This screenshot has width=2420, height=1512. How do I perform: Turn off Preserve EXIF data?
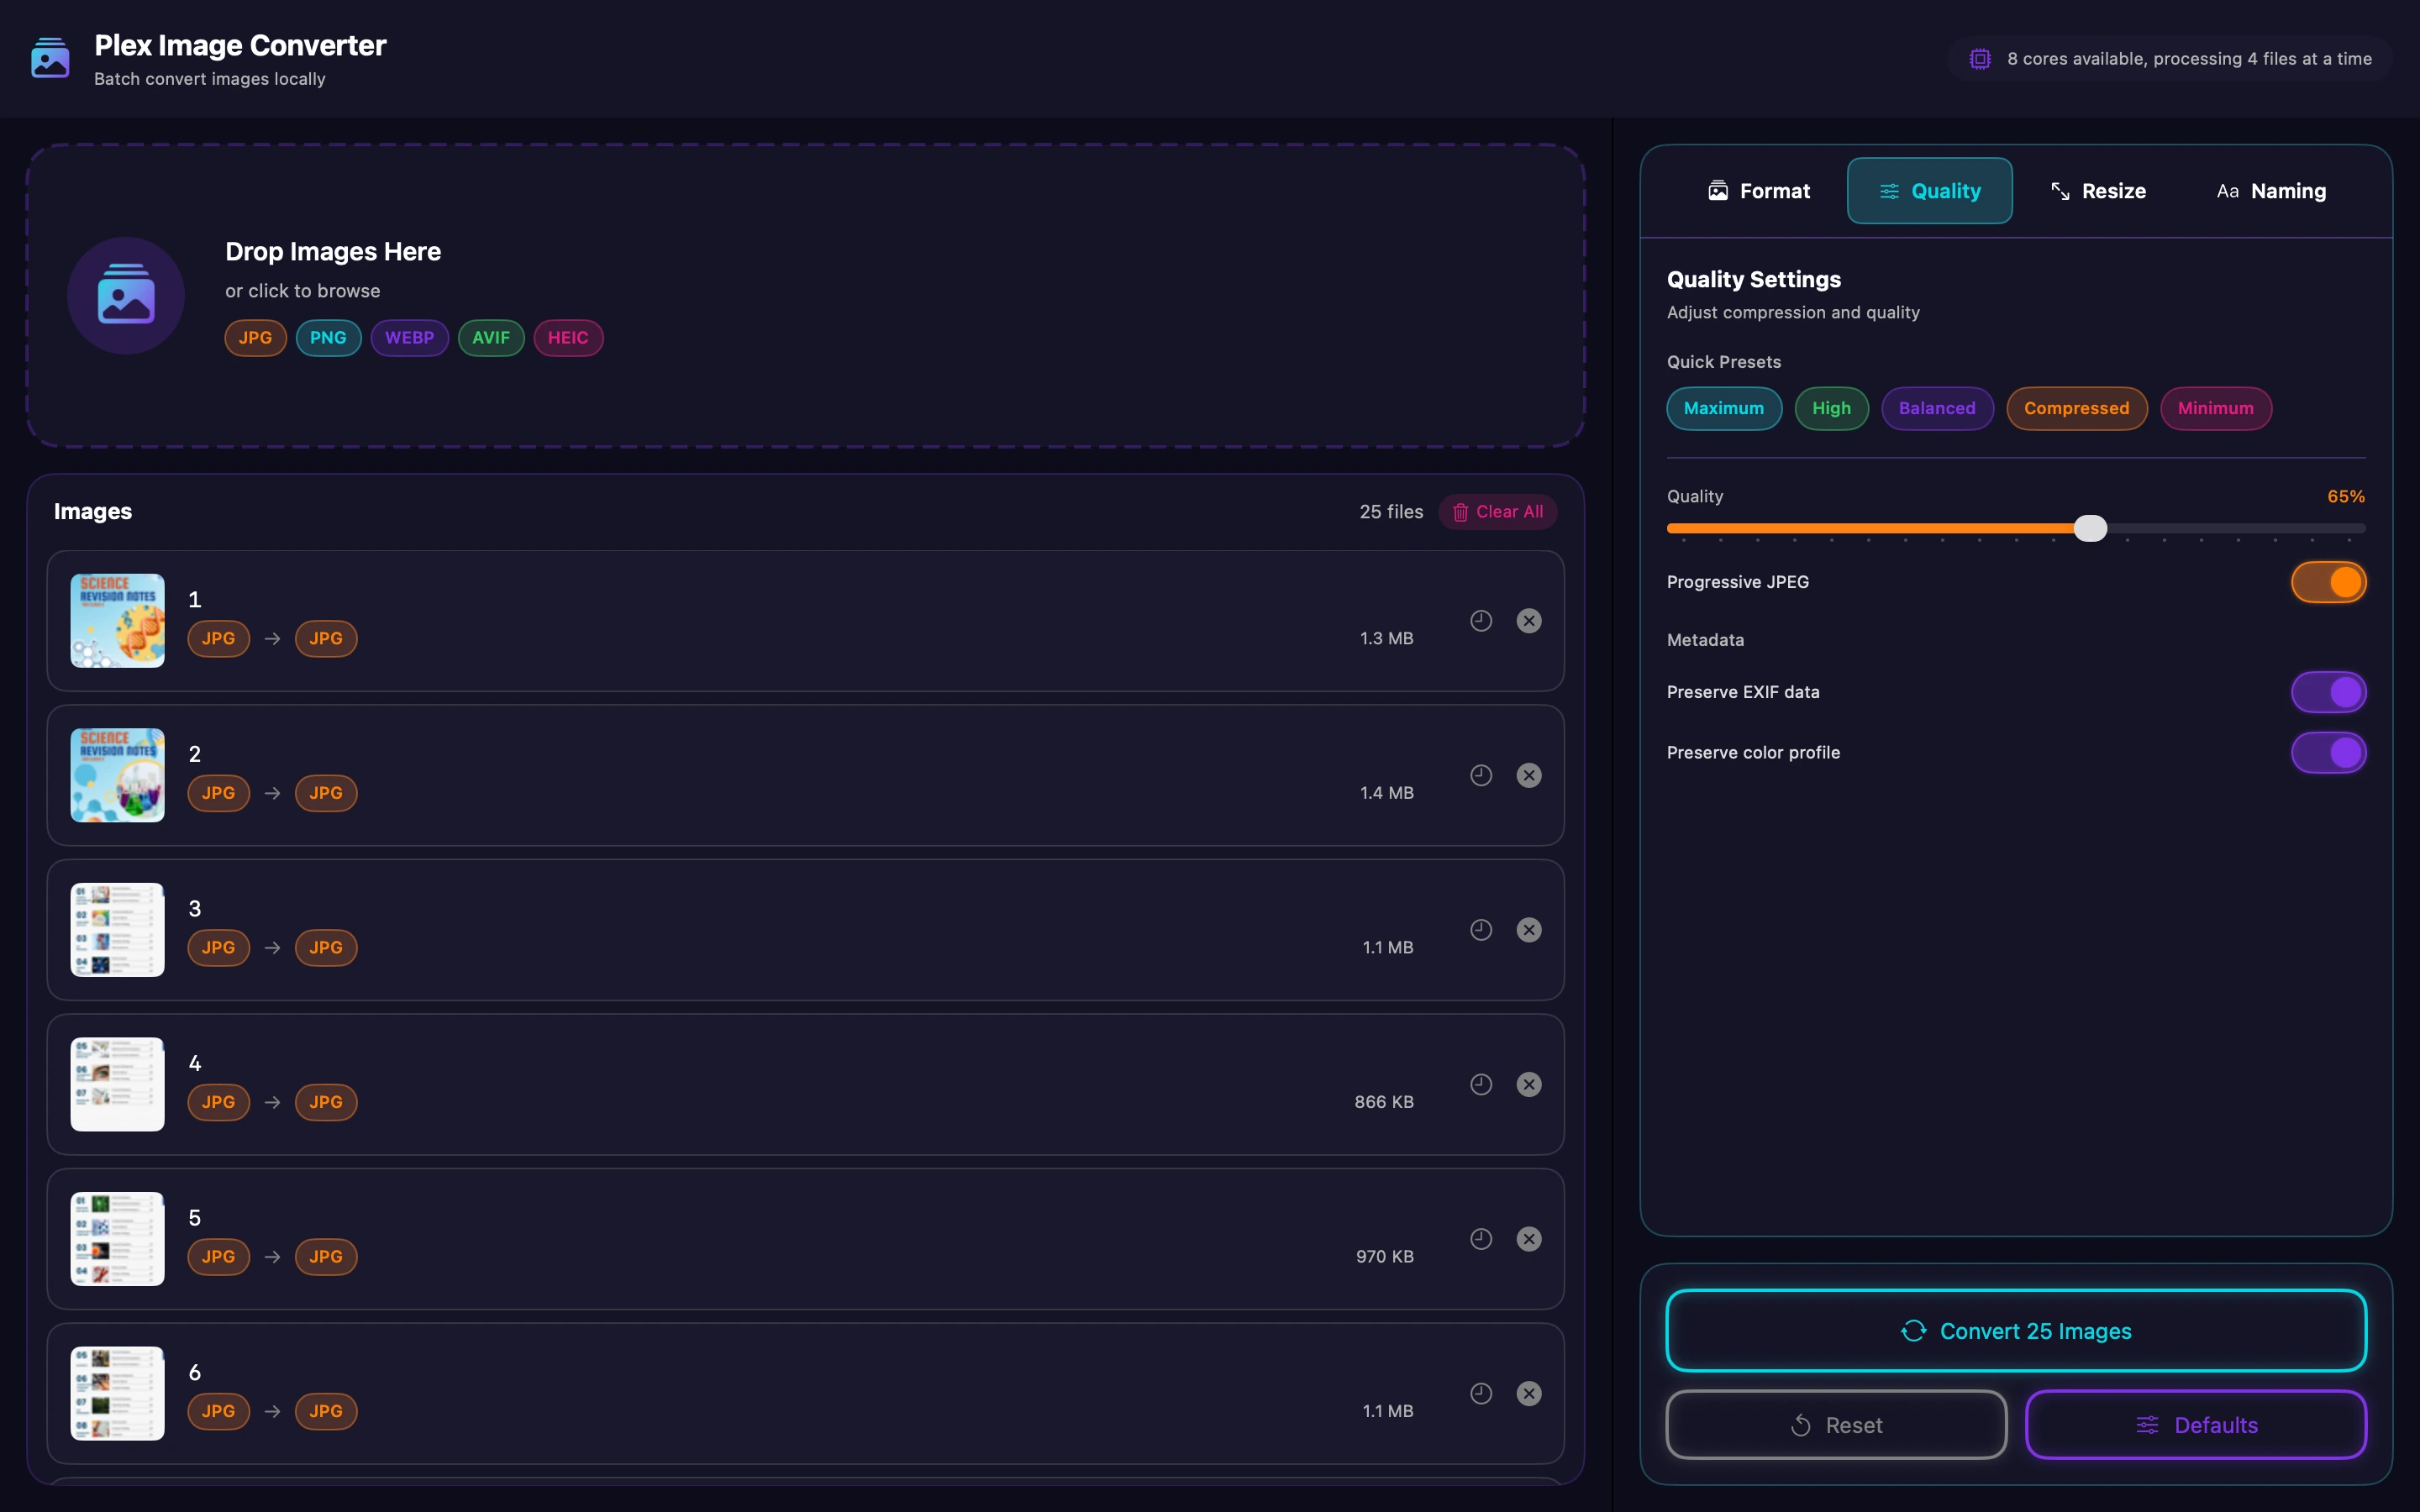[2328, 692]
